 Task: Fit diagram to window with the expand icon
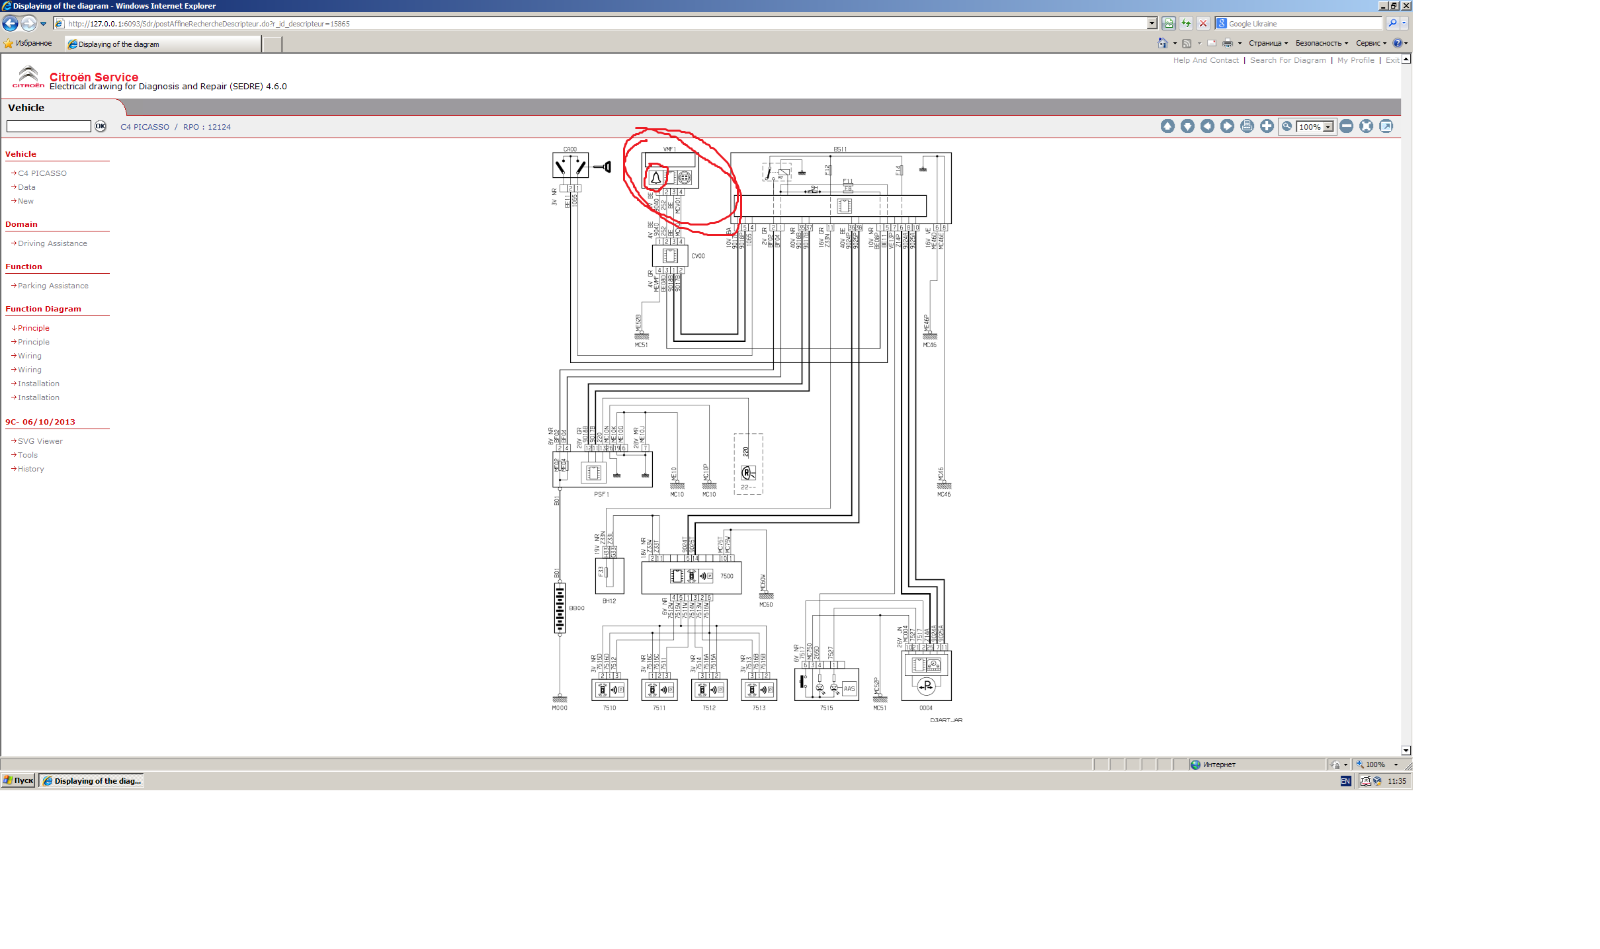pyautogui.click(x=1366, y=126)
